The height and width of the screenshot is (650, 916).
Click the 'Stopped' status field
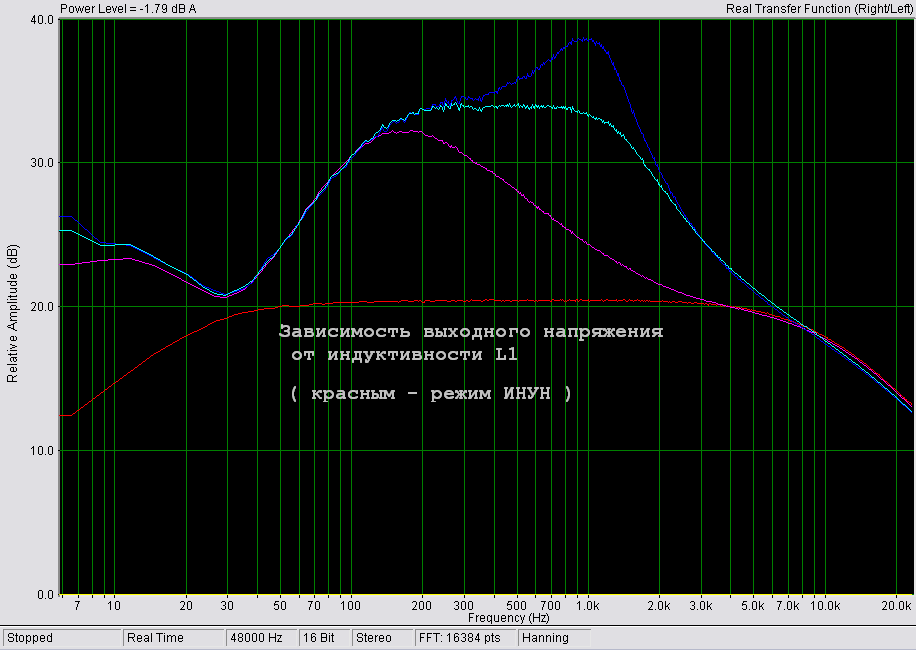[62, 638]
